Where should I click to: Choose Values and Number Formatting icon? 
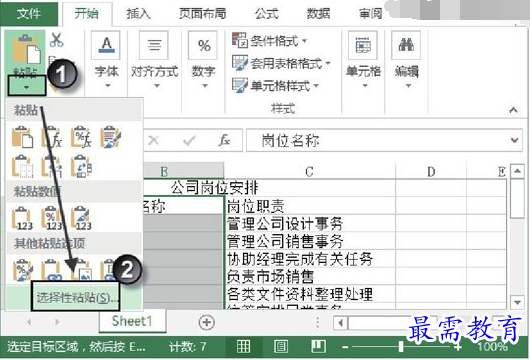click(x=52, y=218)
